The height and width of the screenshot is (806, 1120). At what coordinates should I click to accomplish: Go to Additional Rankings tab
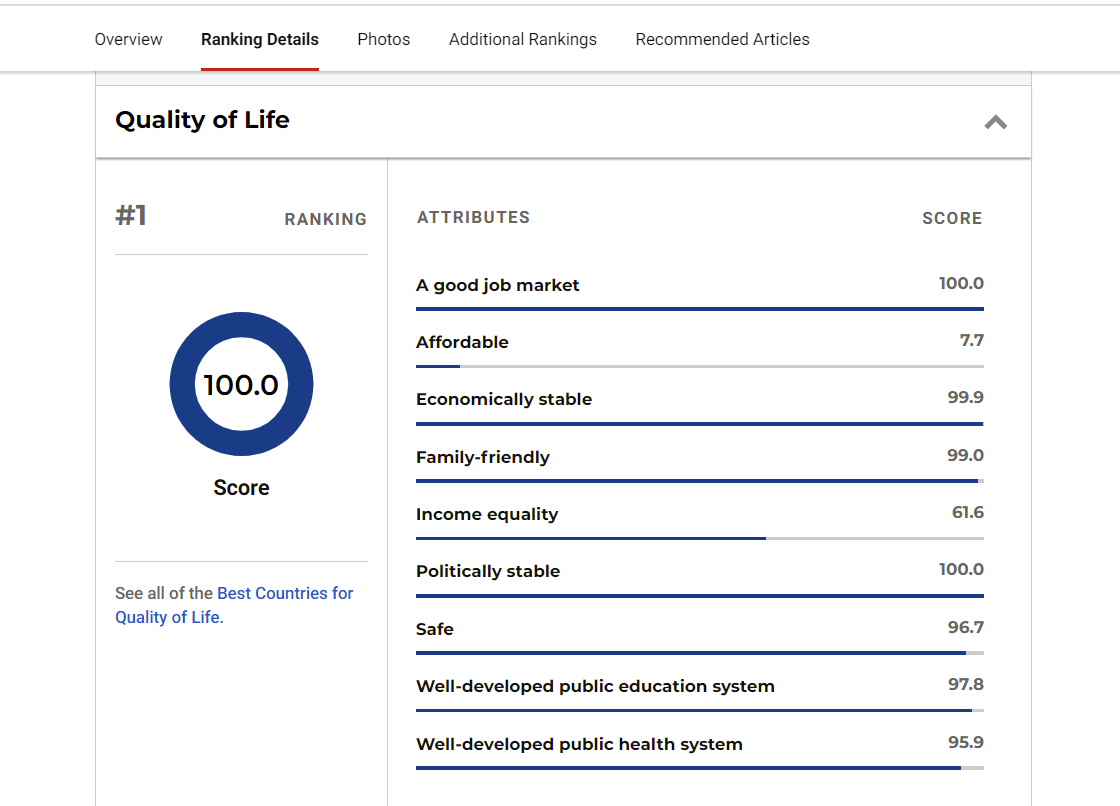(x=523, y=39)
